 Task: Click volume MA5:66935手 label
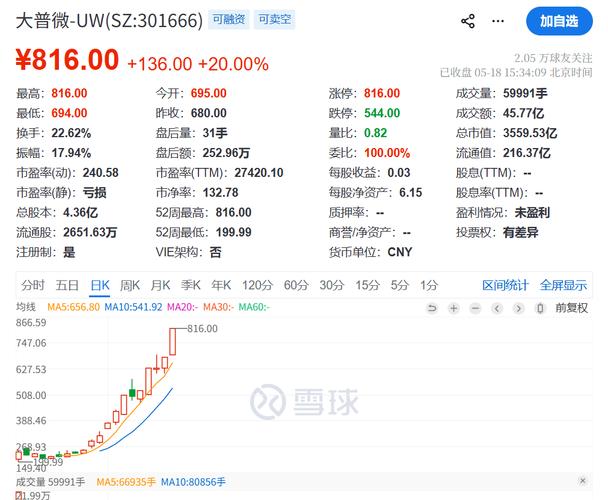click(x=126, y=482)
